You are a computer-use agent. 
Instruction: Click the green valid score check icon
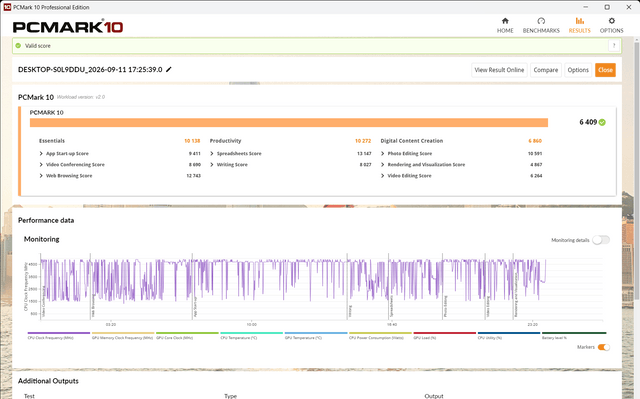[x=18, y=46]
